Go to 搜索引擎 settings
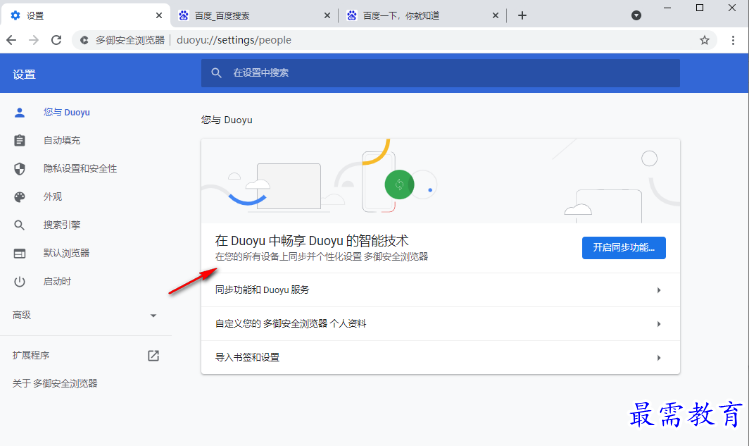751x446 pixels. pos(62,225)
